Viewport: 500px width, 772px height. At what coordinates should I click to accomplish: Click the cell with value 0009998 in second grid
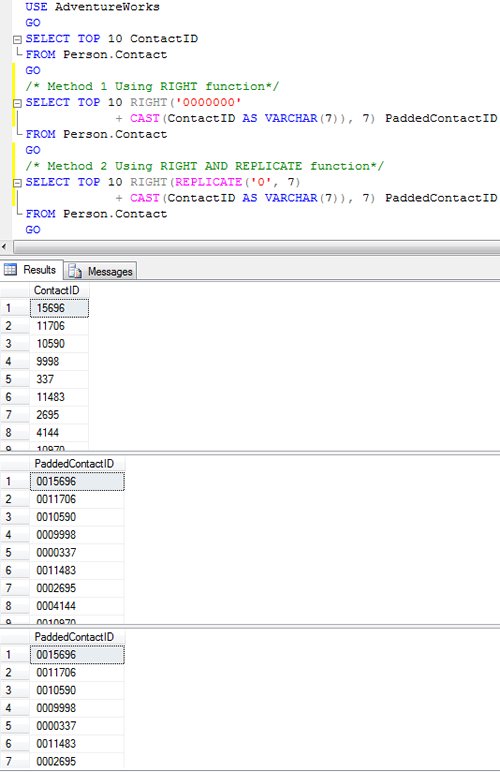pos(77,535)
